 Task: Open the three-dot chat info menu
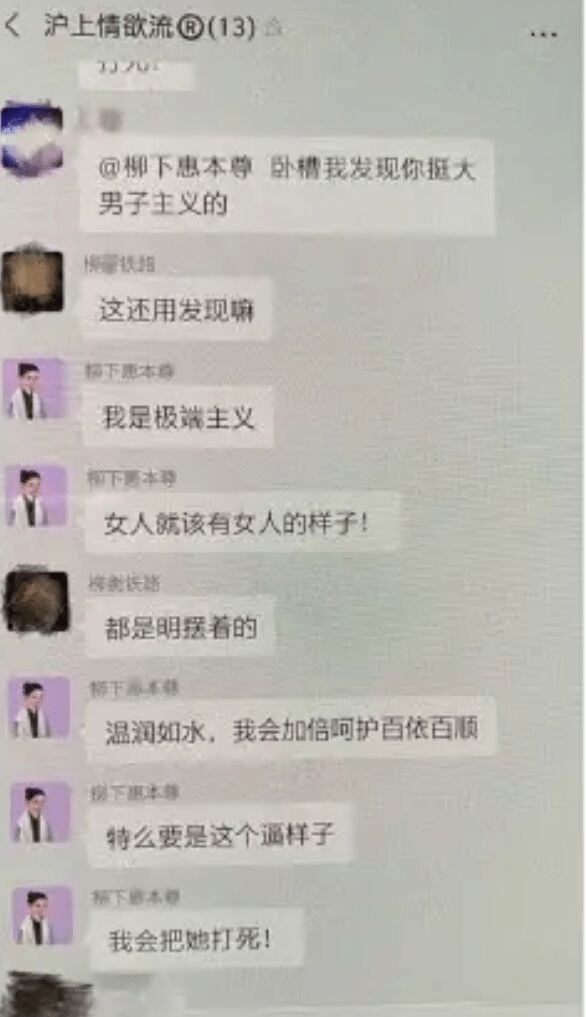pos(543,33)
